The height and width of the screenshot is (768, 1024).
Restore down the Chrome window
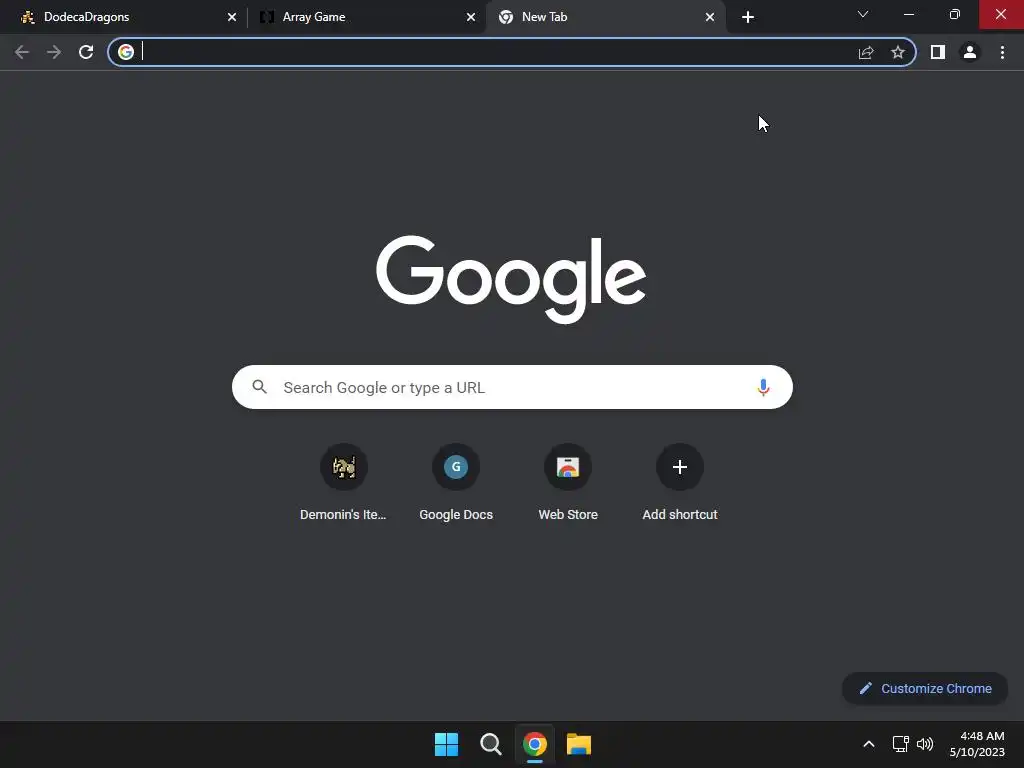[955, 14]
